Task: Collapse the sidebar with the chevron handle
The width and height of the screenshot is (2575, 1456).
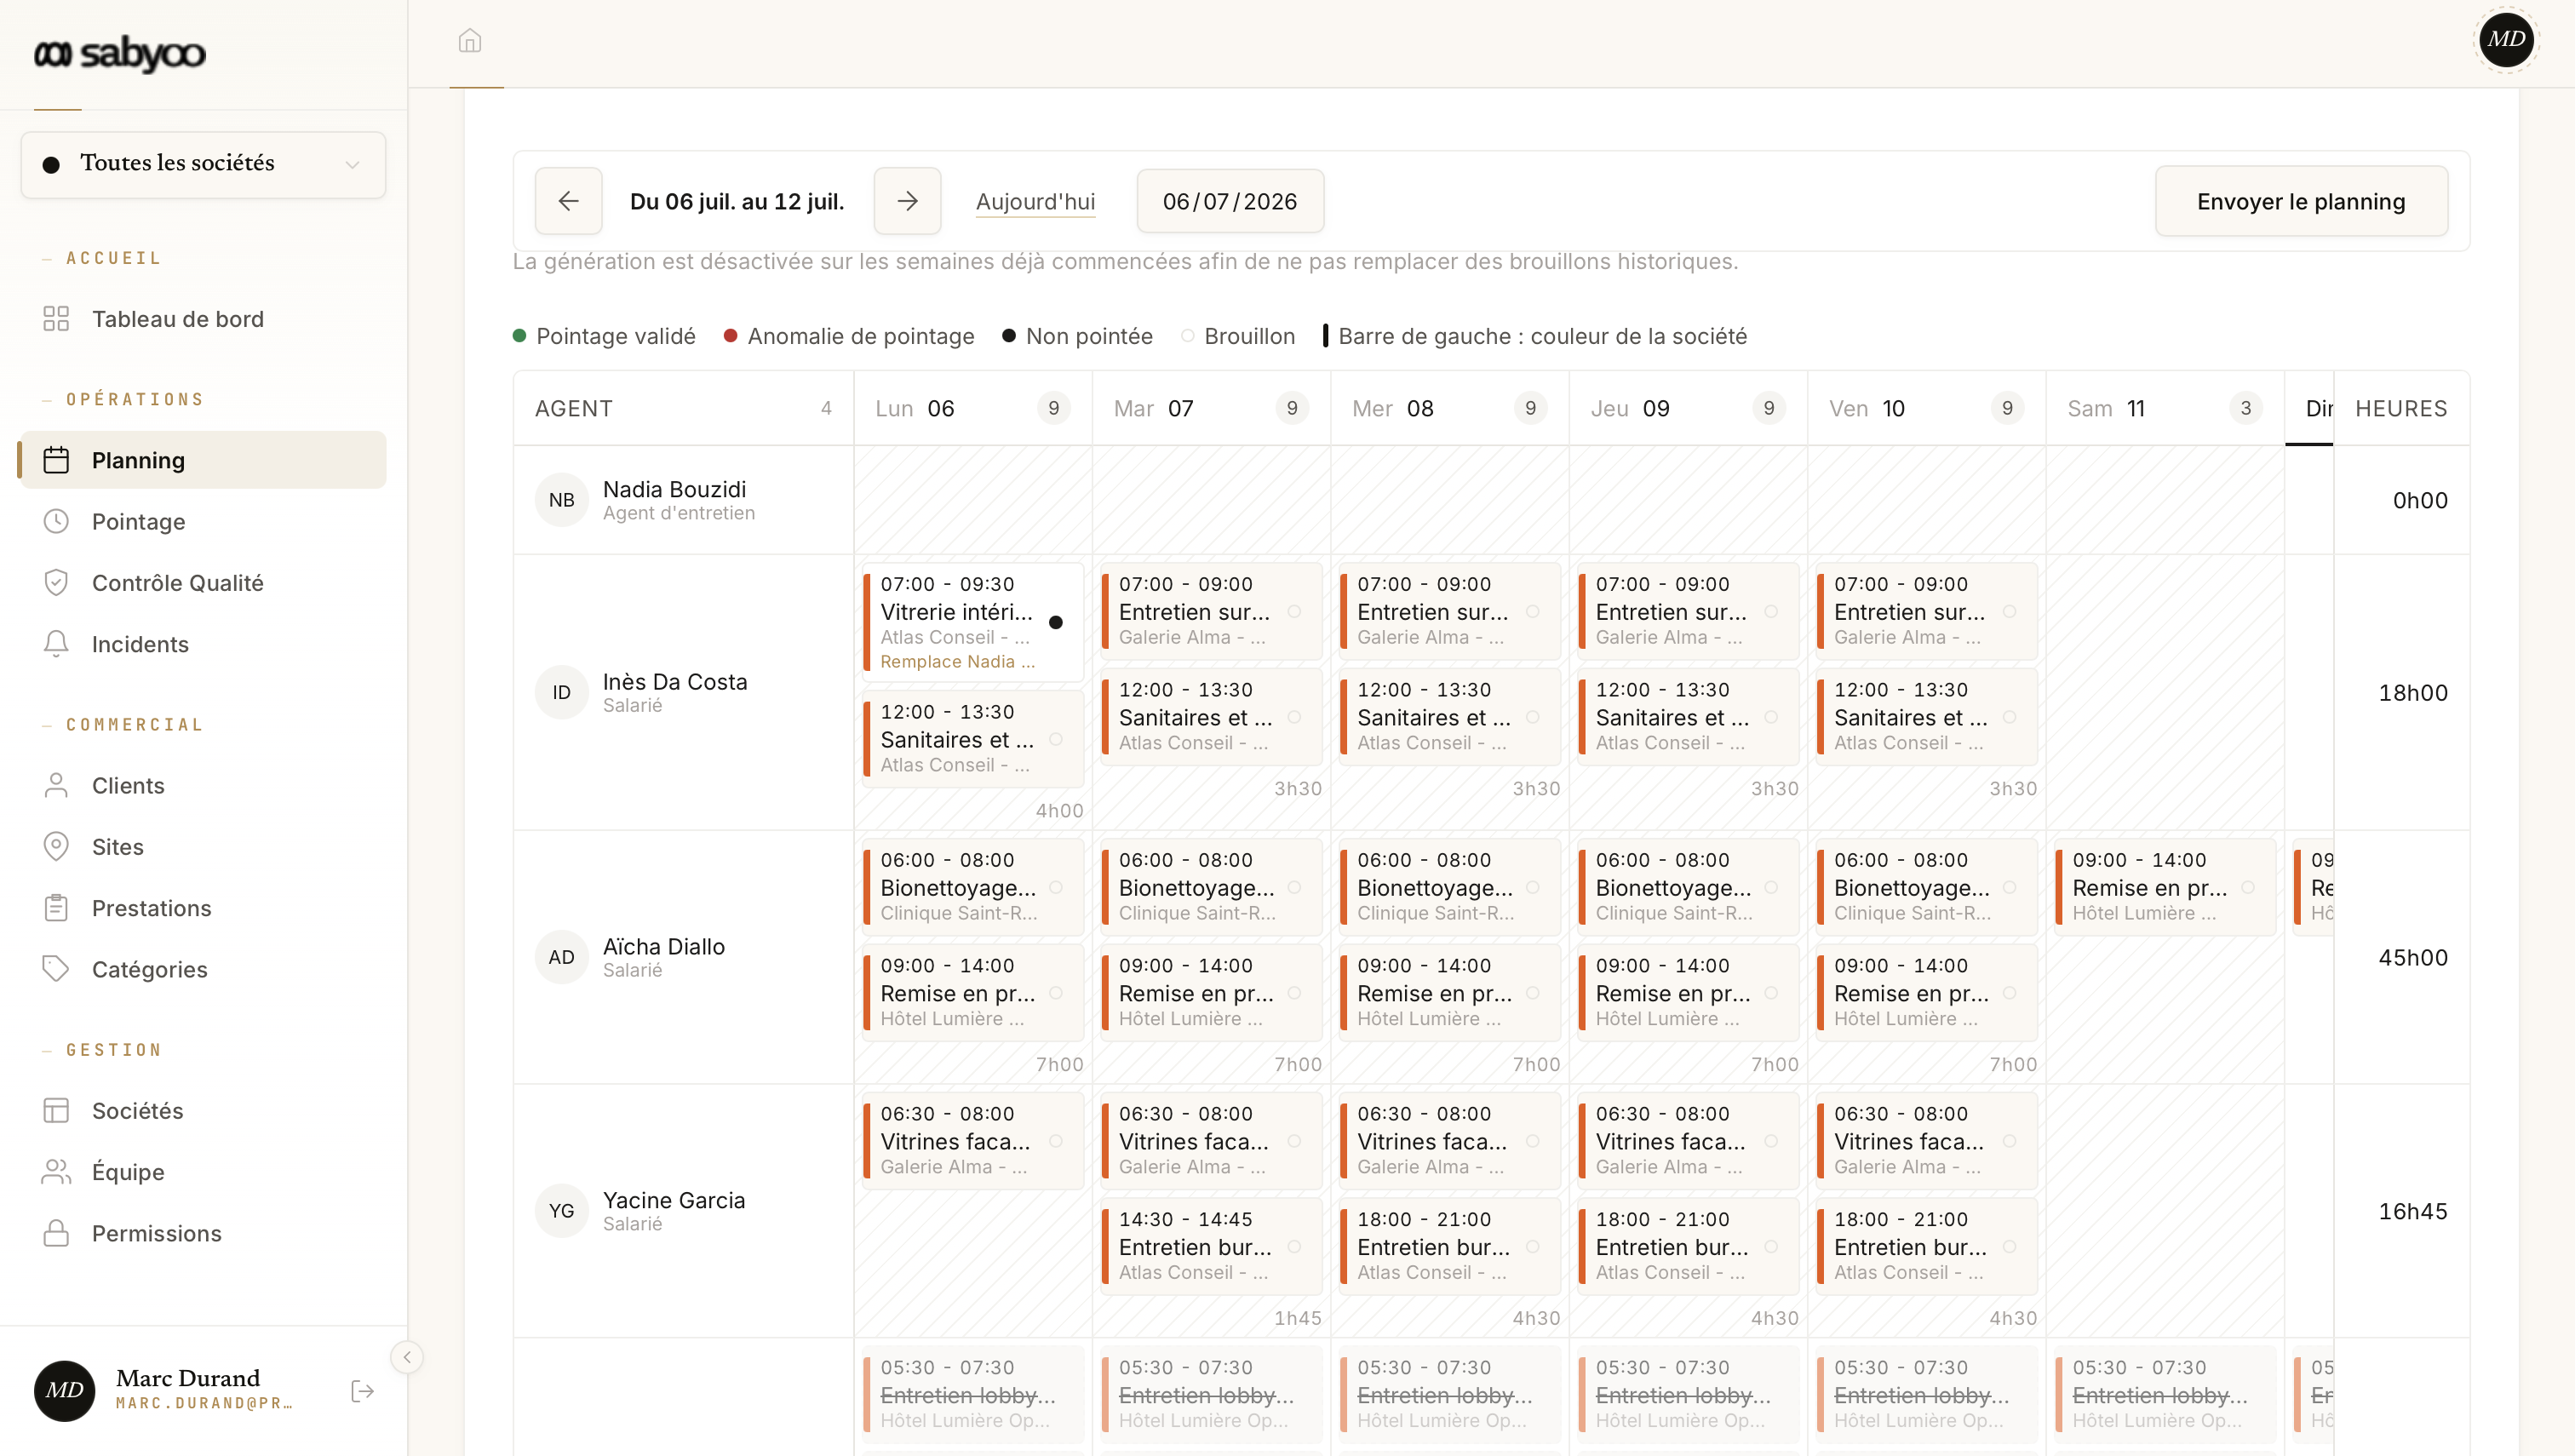Action: pos(407,1357)
